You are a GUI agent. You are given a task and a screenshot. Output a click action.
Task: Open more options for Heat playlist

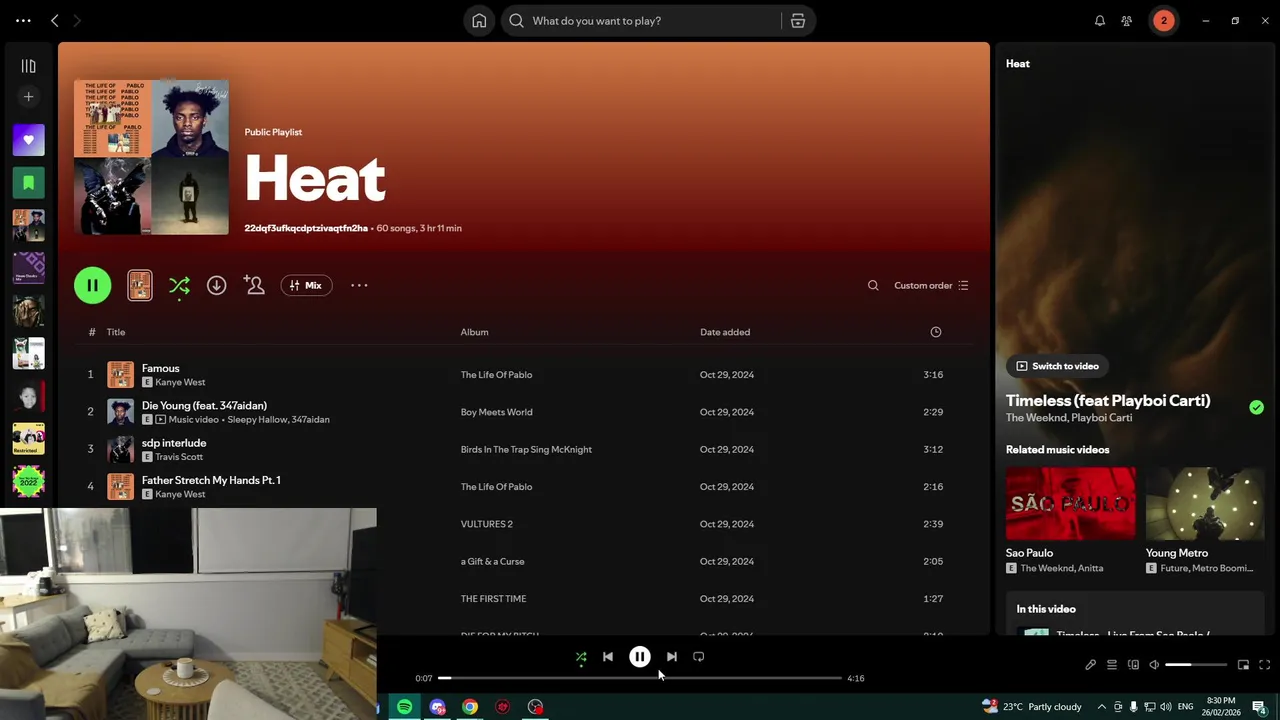(359, 286)
